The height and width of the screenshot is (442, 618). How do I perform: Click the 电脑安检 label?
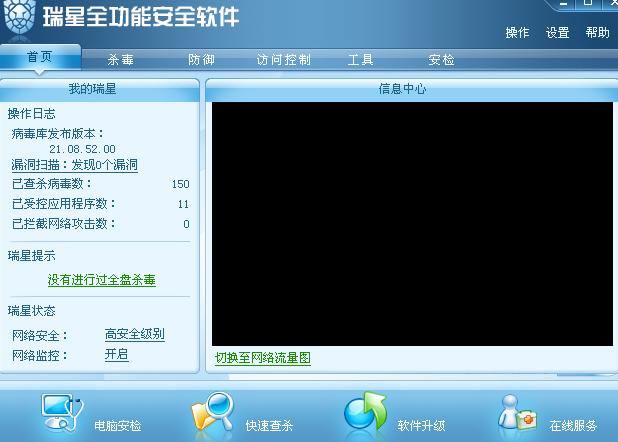point(118,425)
